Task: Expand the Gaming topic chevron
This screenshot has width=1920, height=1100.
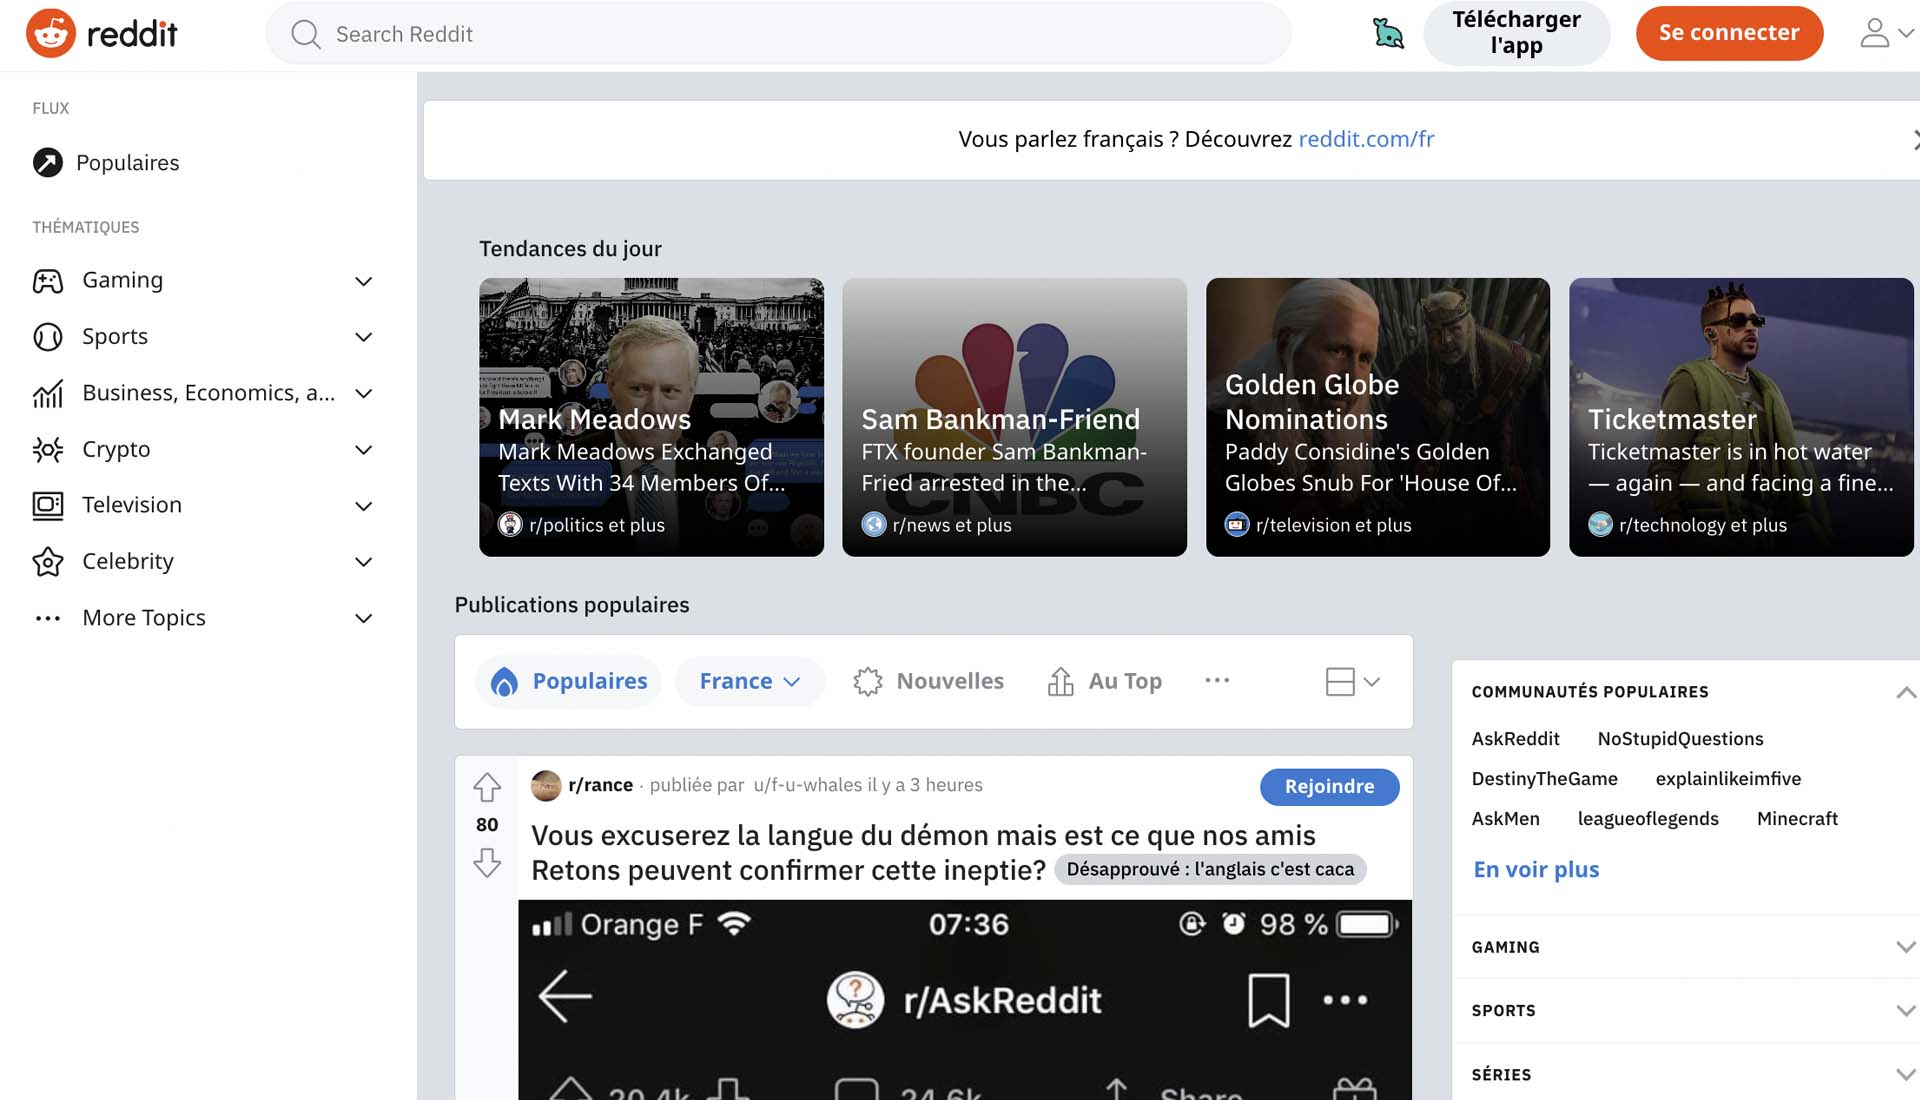Action: point(364,281)
